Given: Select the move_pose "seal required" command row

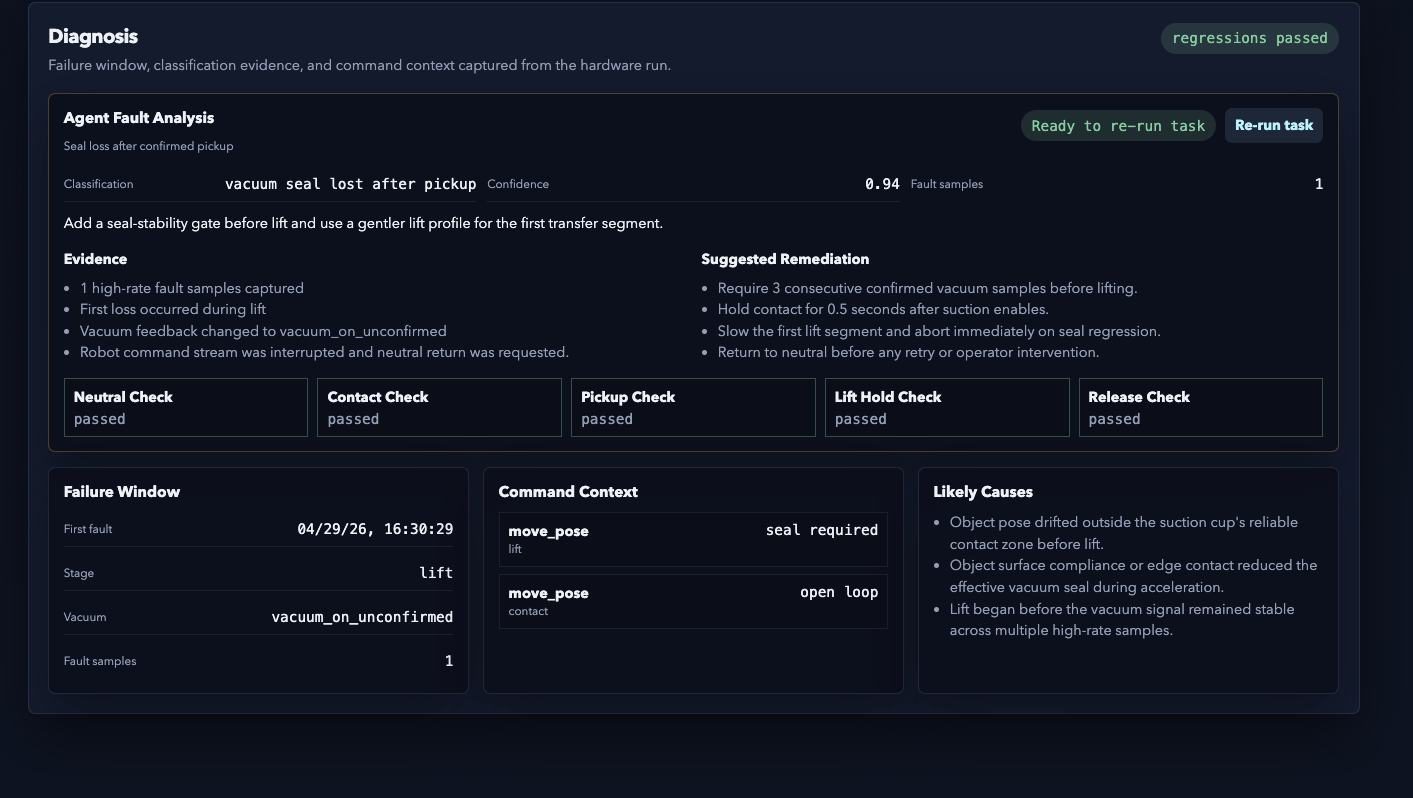Looking at the screenshot, I should click(x=693, y=539).
